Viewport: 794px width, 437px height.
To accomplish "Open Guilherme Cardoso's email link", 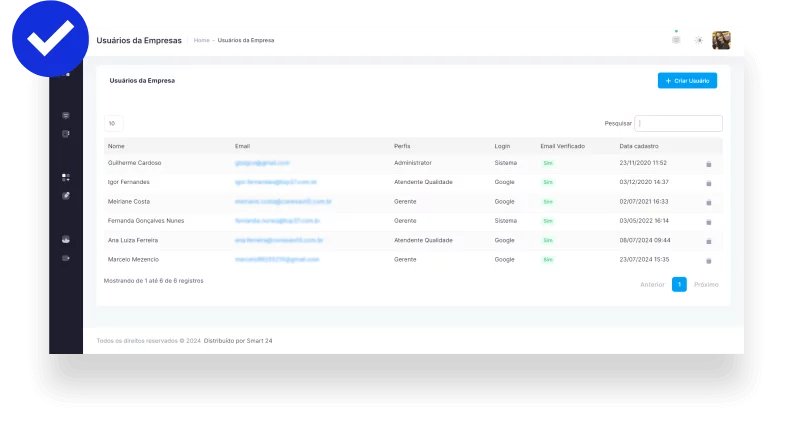I will pos(262,163).
